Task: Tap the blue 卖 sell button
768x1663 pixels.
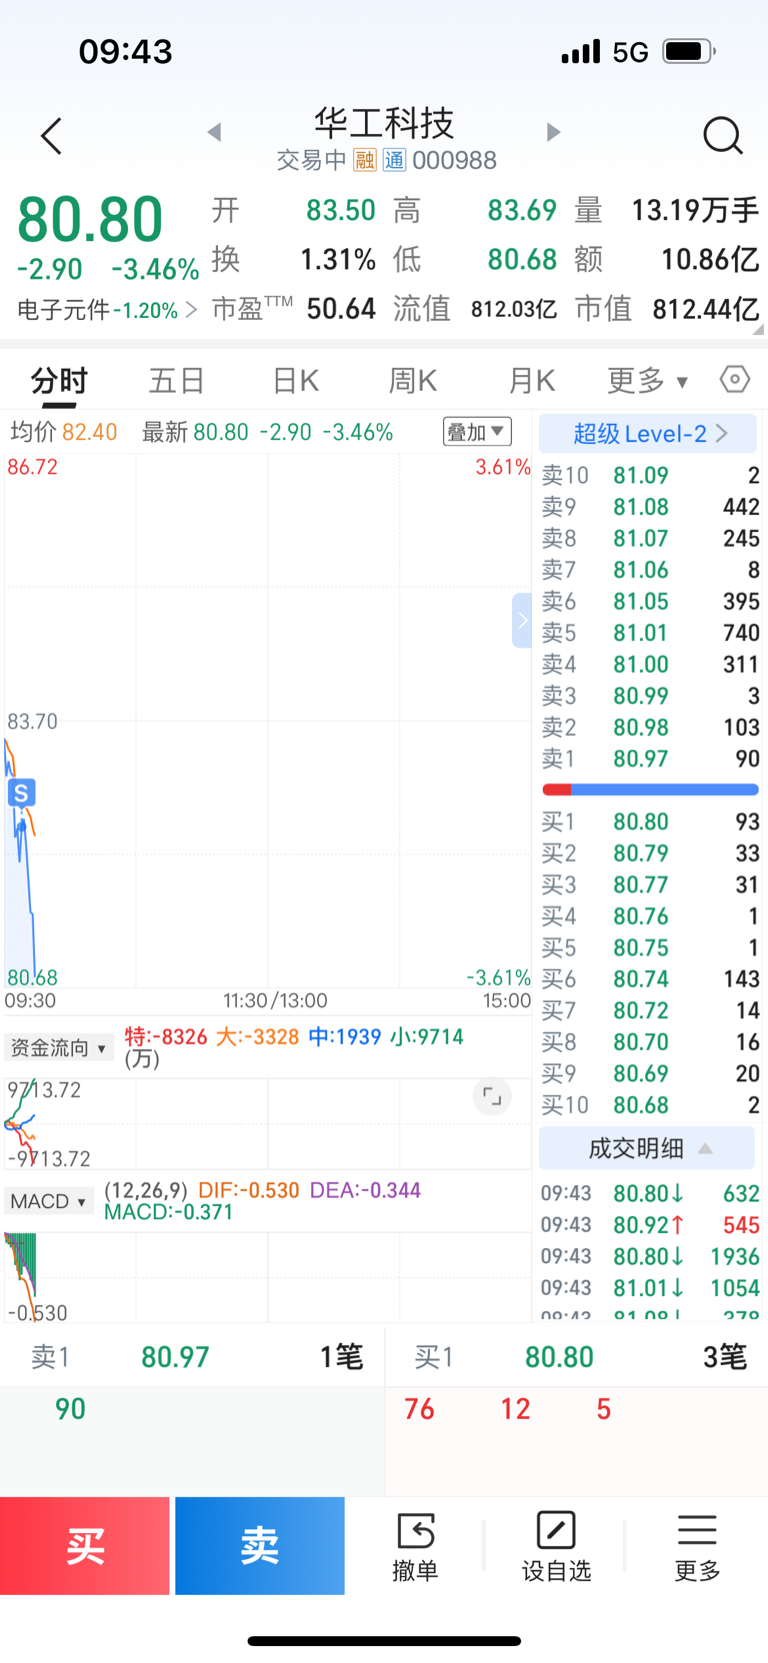Action: [260, 1546]
